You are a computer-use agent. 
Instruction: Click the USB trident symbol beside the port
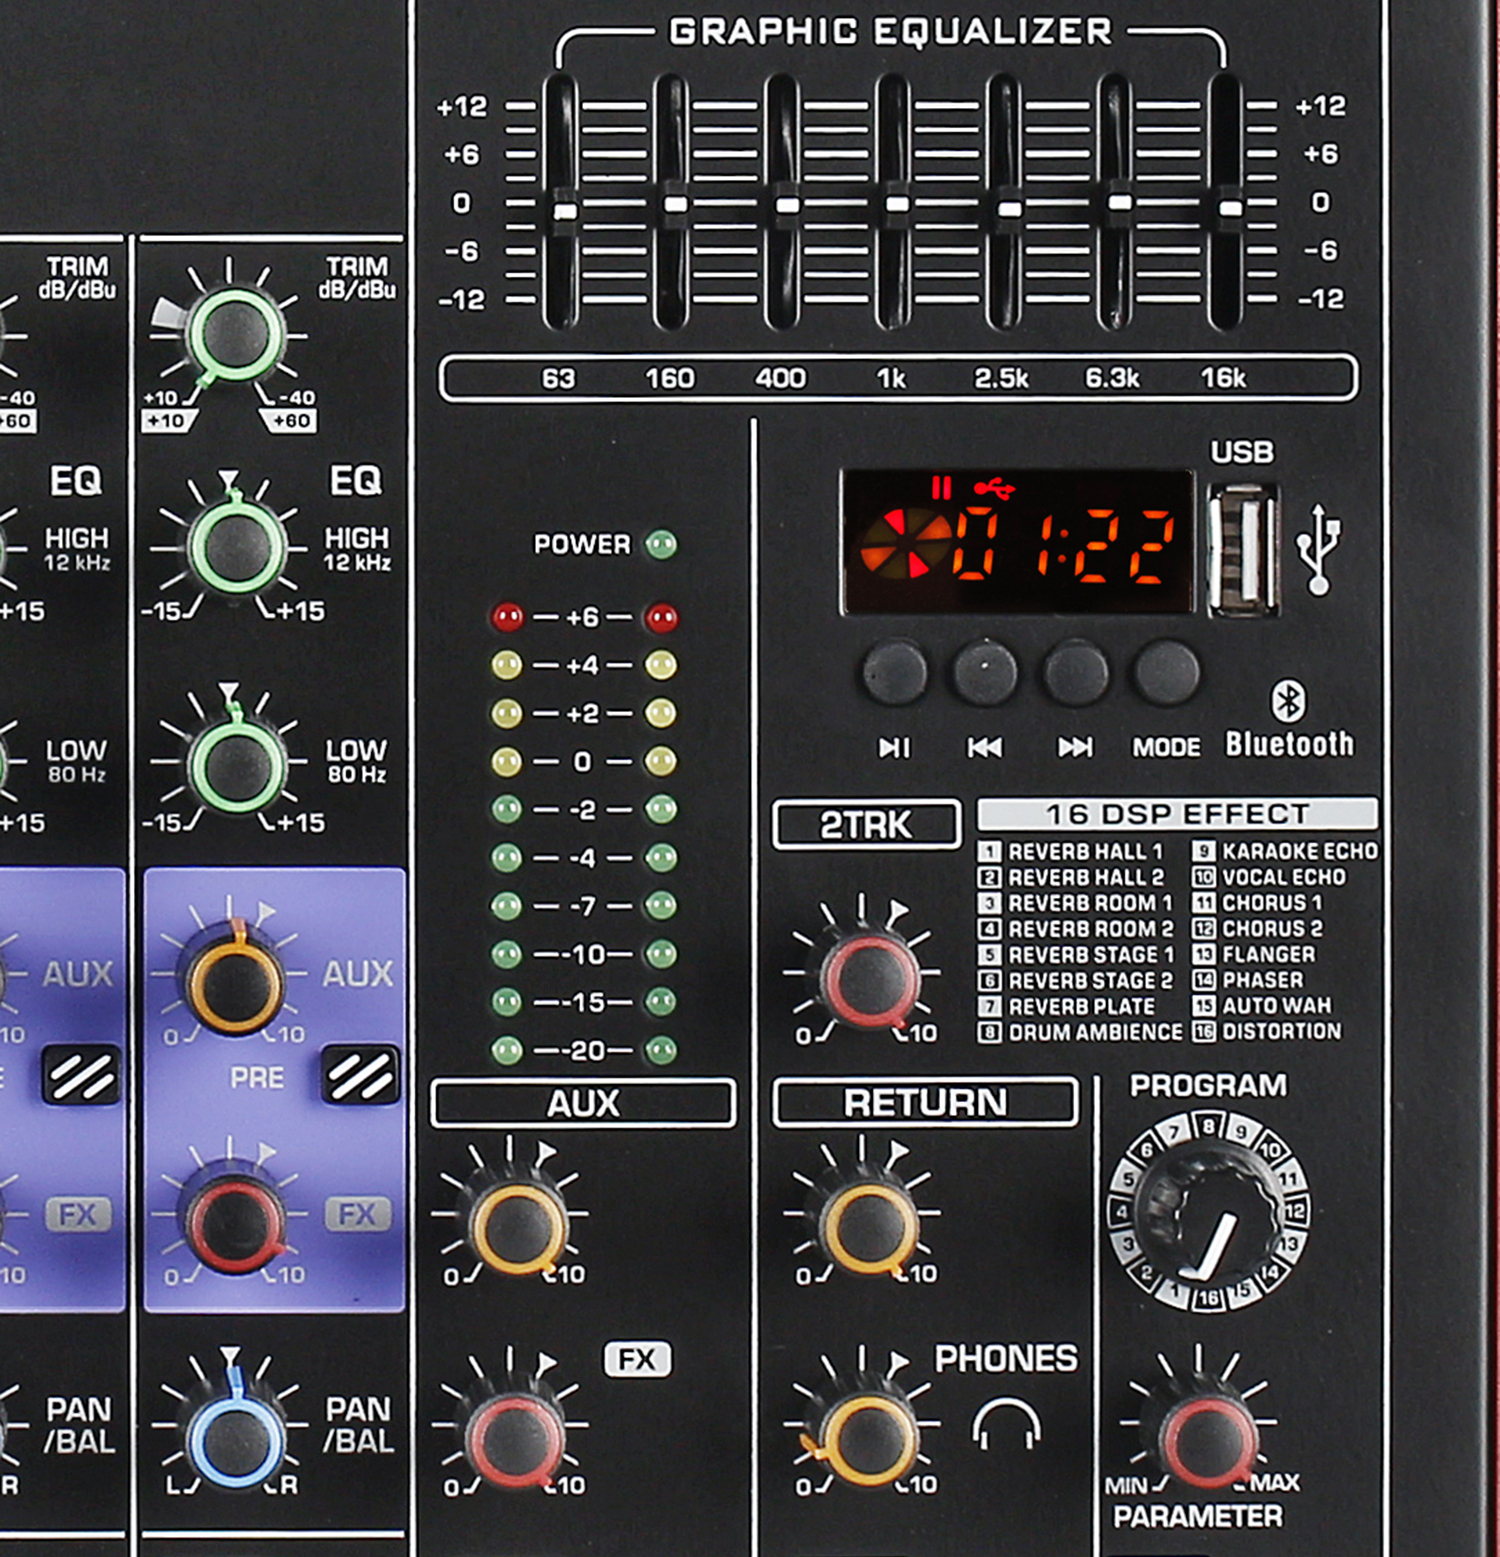[1318, 549]
